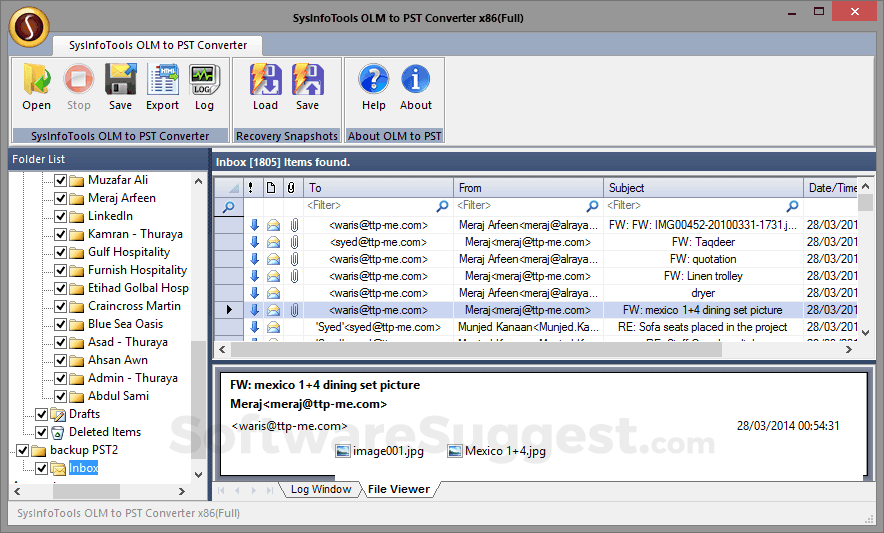This screenshot has width=884, height=533.
Task: Uncheck the Meraj Arfeen folder checkbox
Action: pyautogui.click(x=61, y=199)
